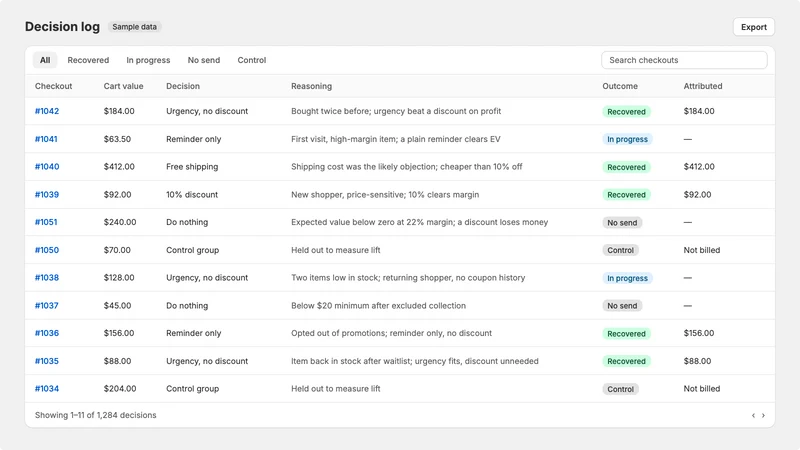Image resolution: width=800 pixels, height=450 pixels.
Task: Click Recovered badge in row #1040
Action: tap(627, 167)
